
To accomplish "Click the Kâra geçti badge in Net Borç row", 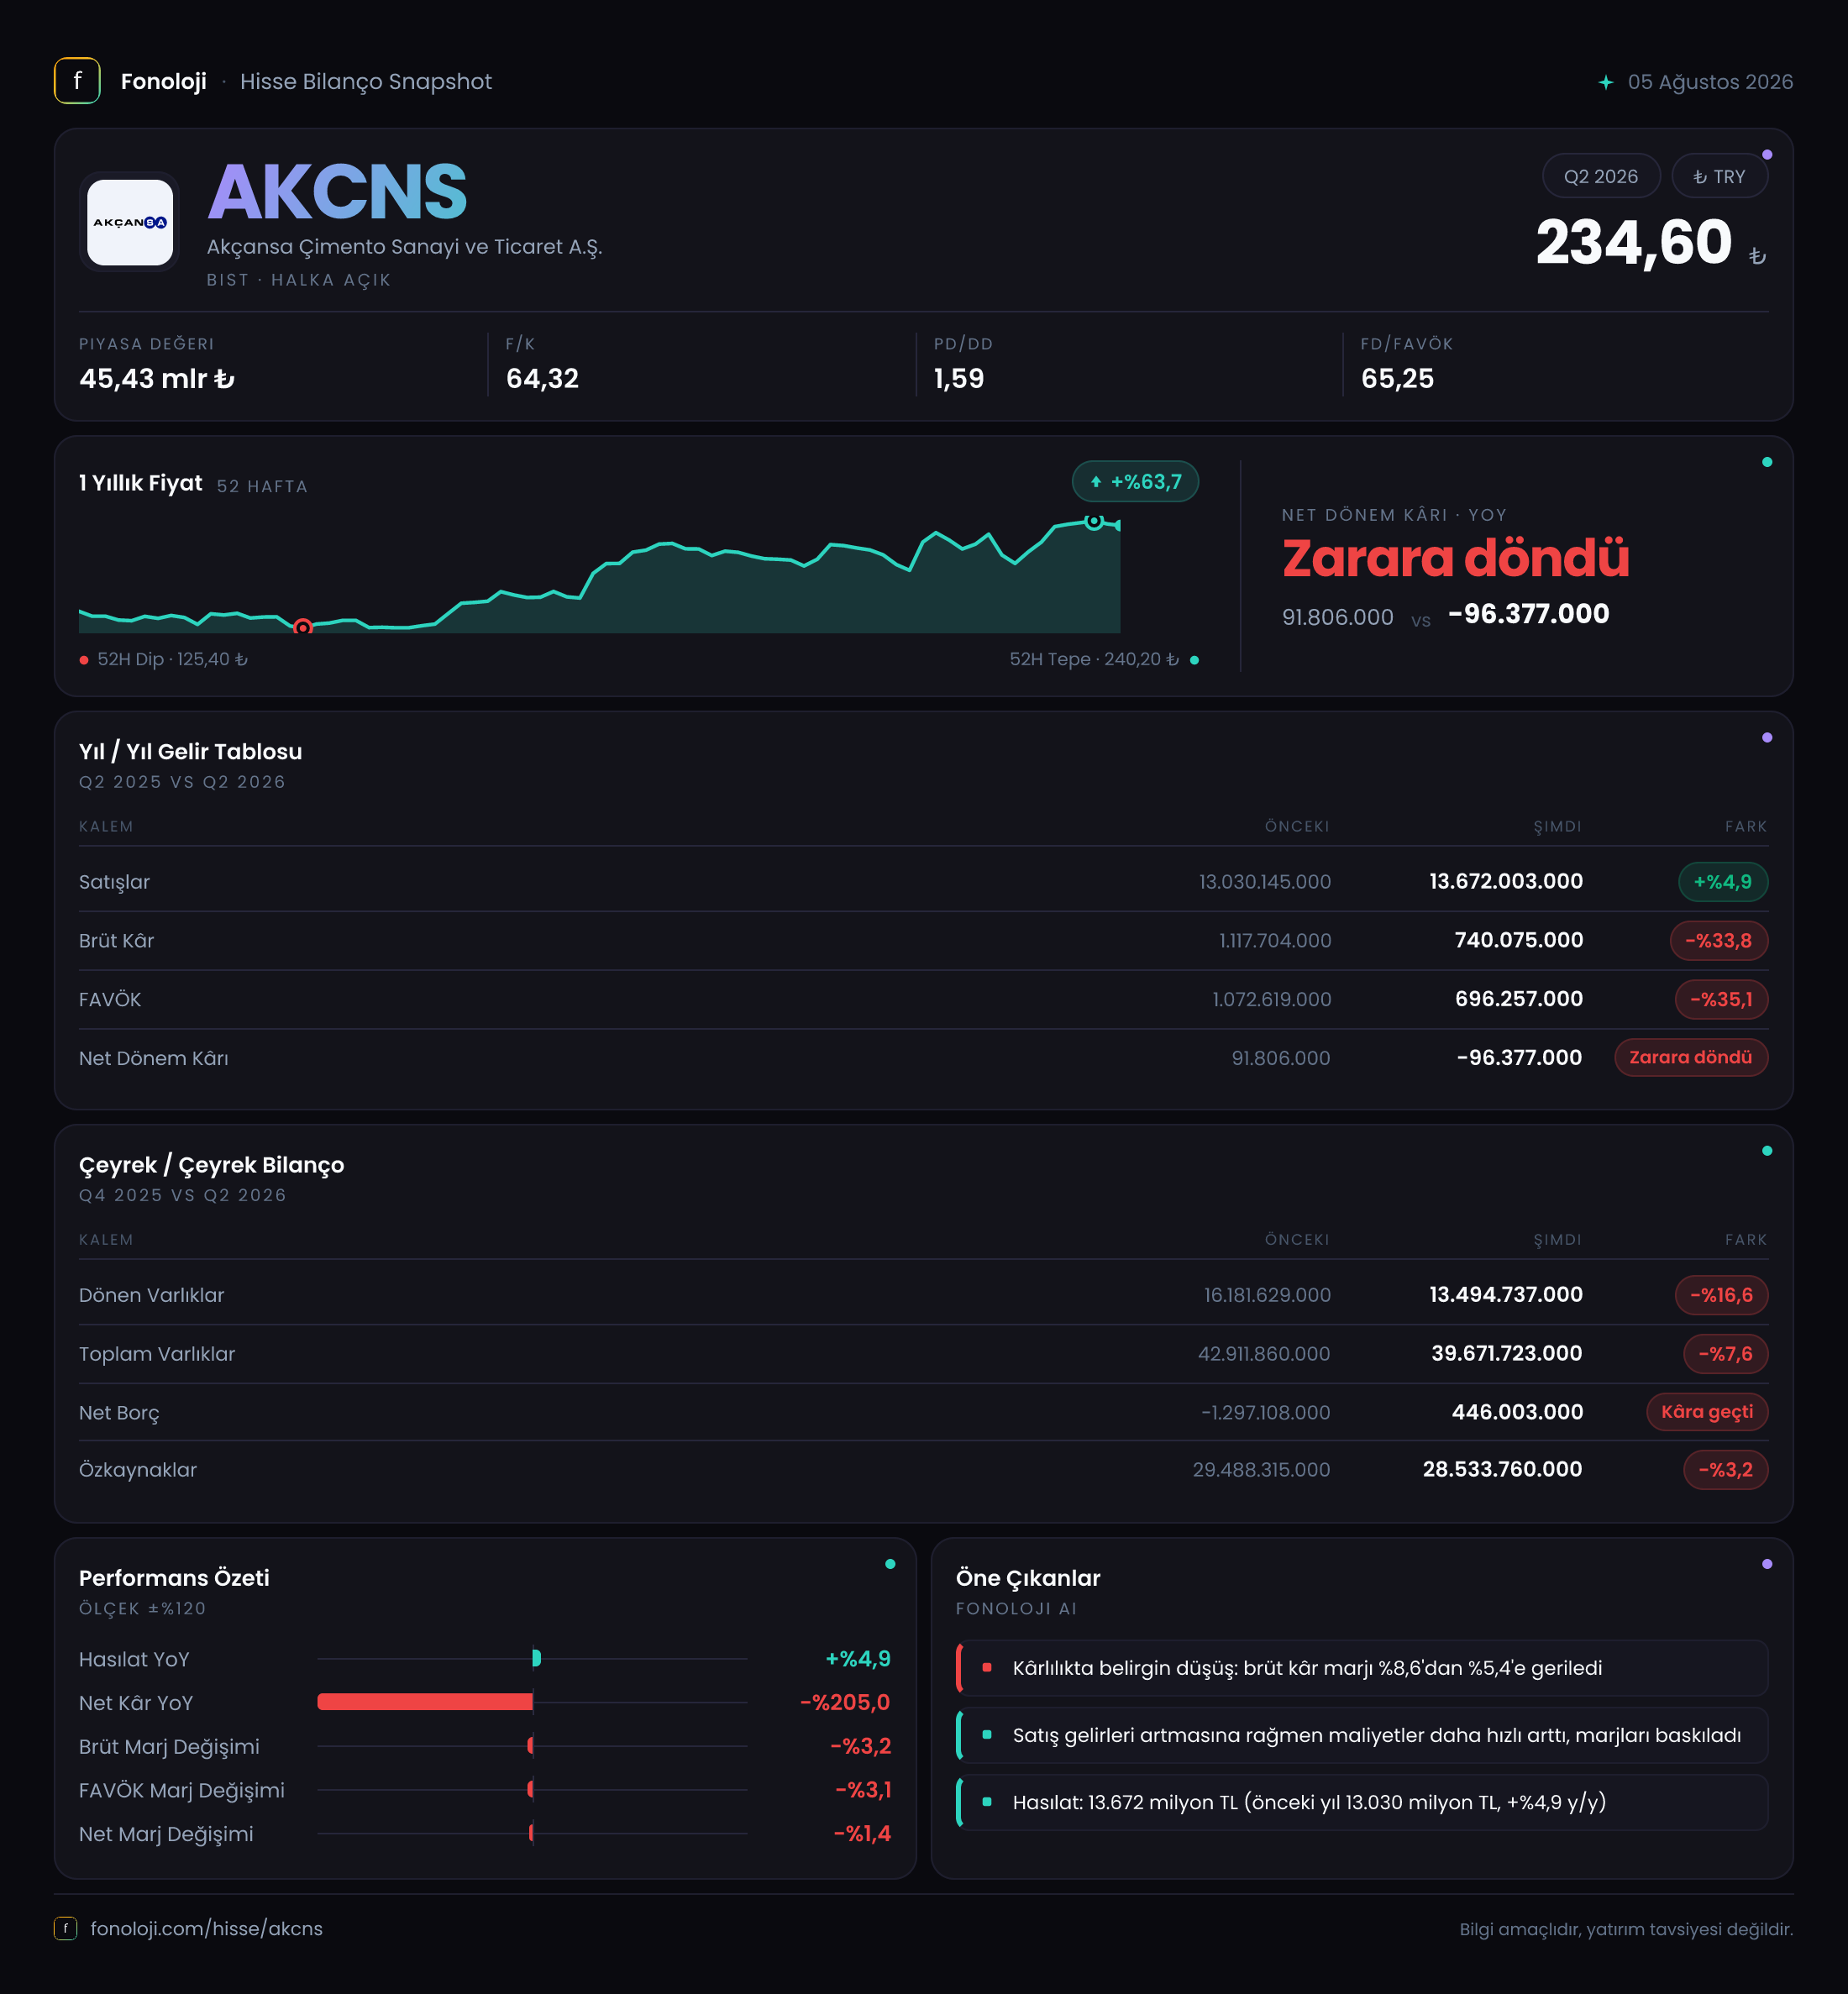I will pyautogui.click(x=1706, y=1412).
